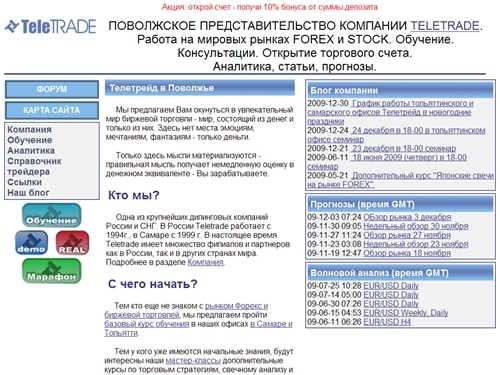Open the 23 декабря в 18-00 семинар link
500x375 pixels.
point(404,148)
